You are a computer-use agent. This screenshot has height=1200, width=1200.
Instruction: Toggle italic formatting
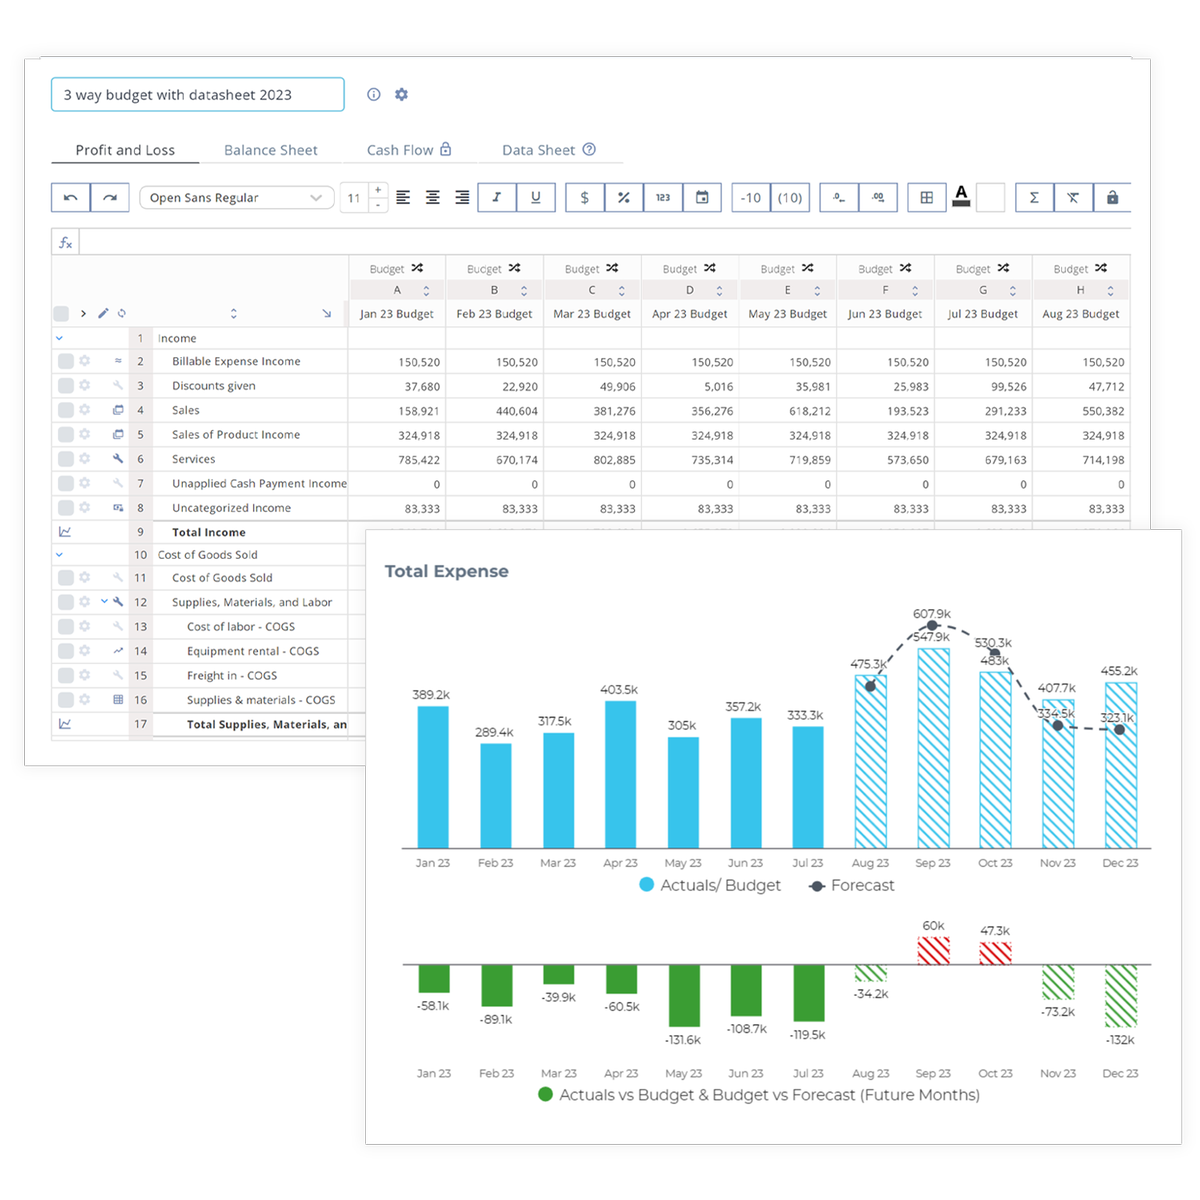(497, 197)
